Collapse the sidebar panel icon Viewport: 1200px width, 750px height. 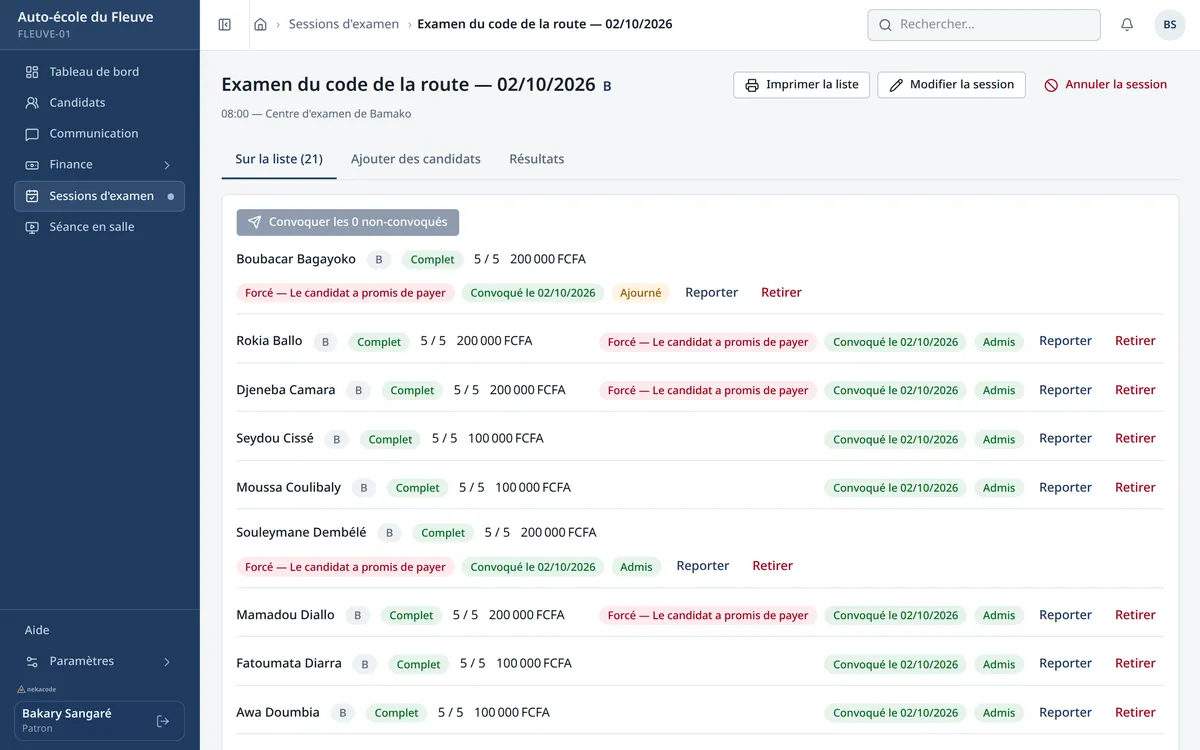225,25
